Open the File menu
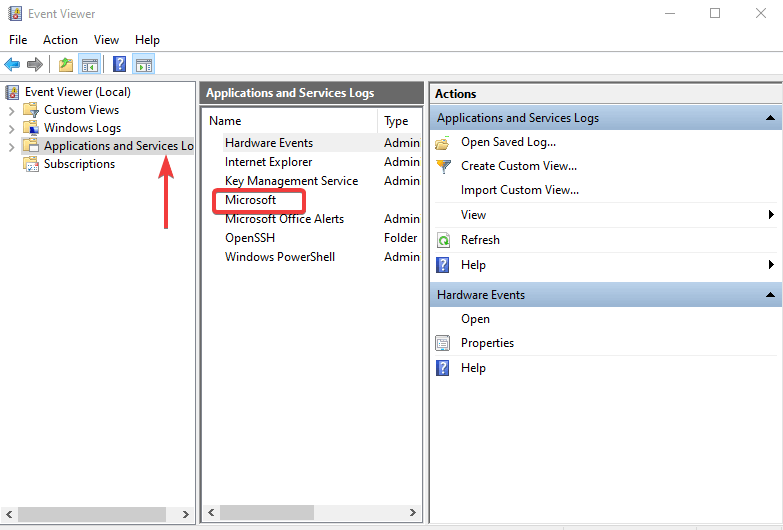The width and height of the screenshot is (783, 530). tap(18, 40)
